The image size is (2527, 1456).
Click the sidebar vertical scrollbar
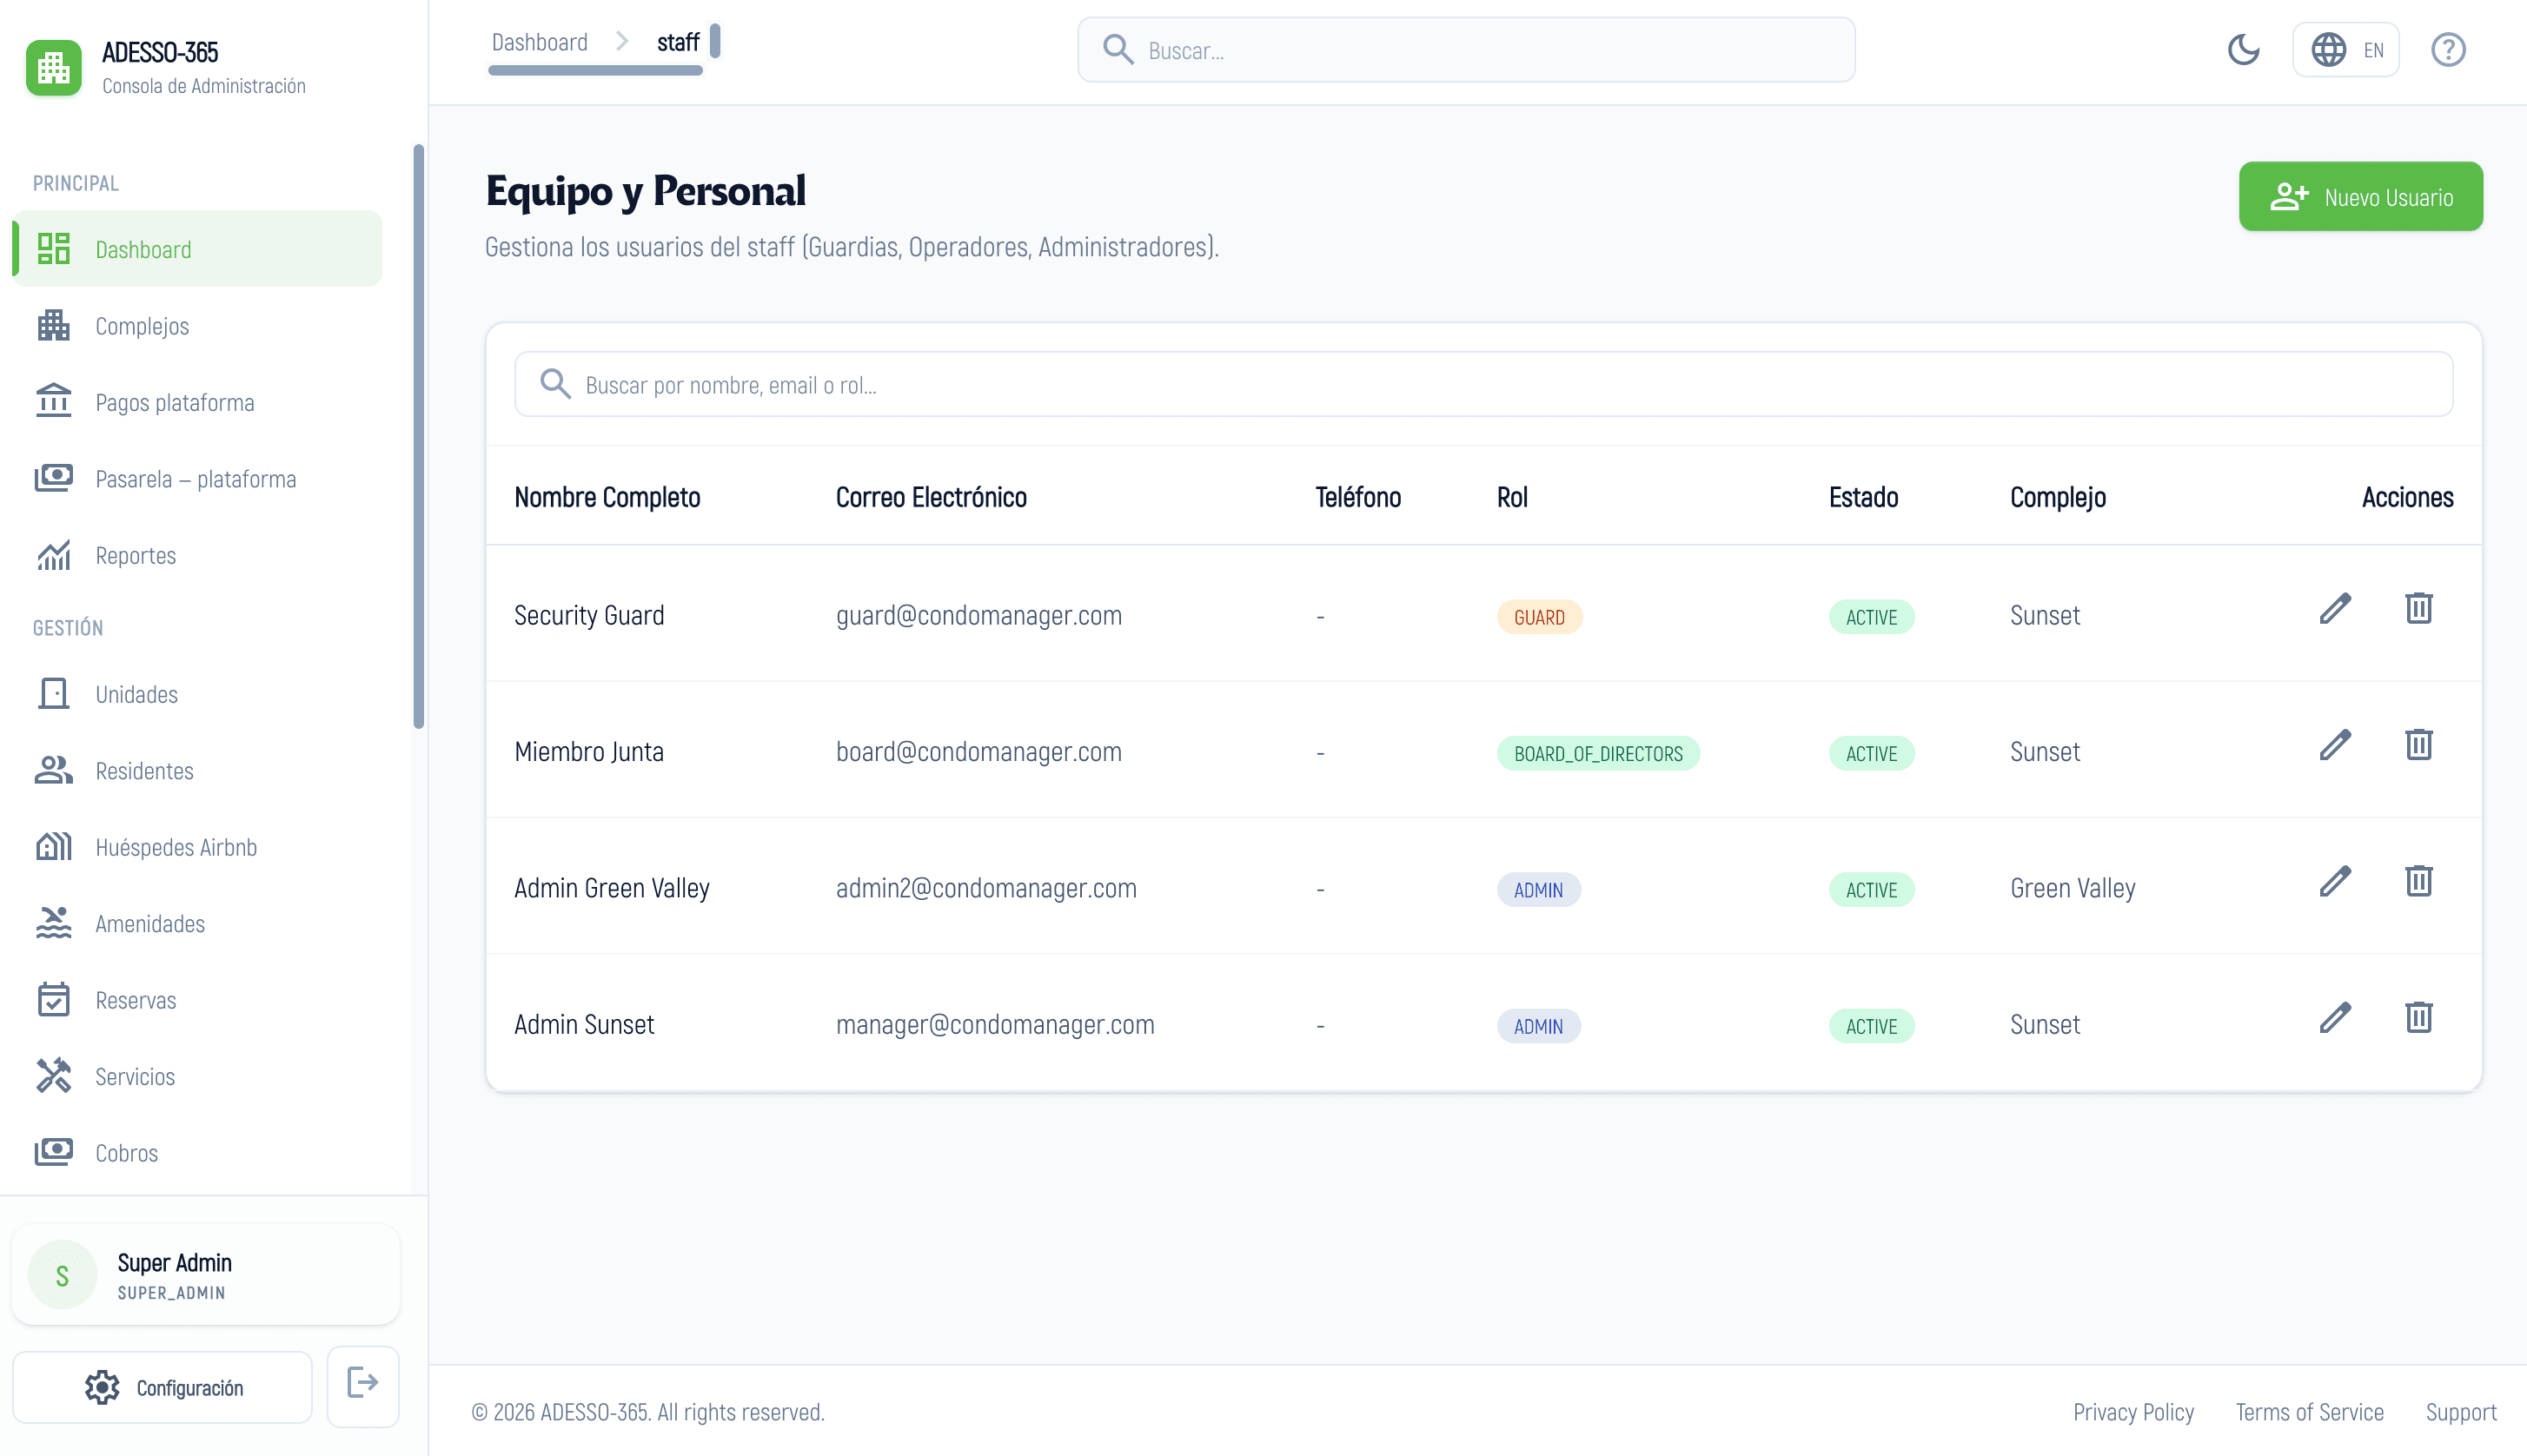click(418, 437)
